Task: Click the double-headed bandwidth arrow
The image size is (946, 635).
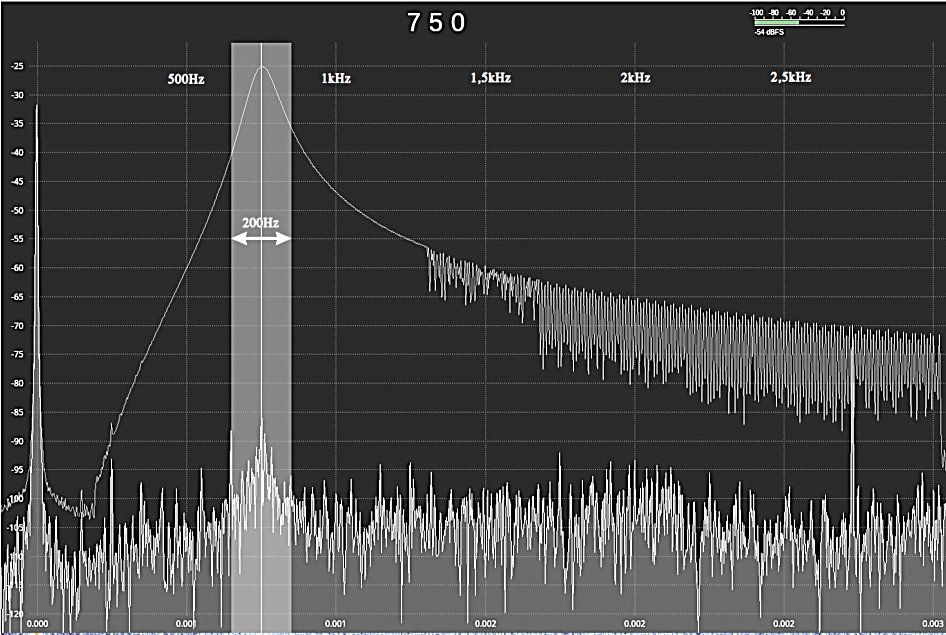Action: [x=261, y=238]
